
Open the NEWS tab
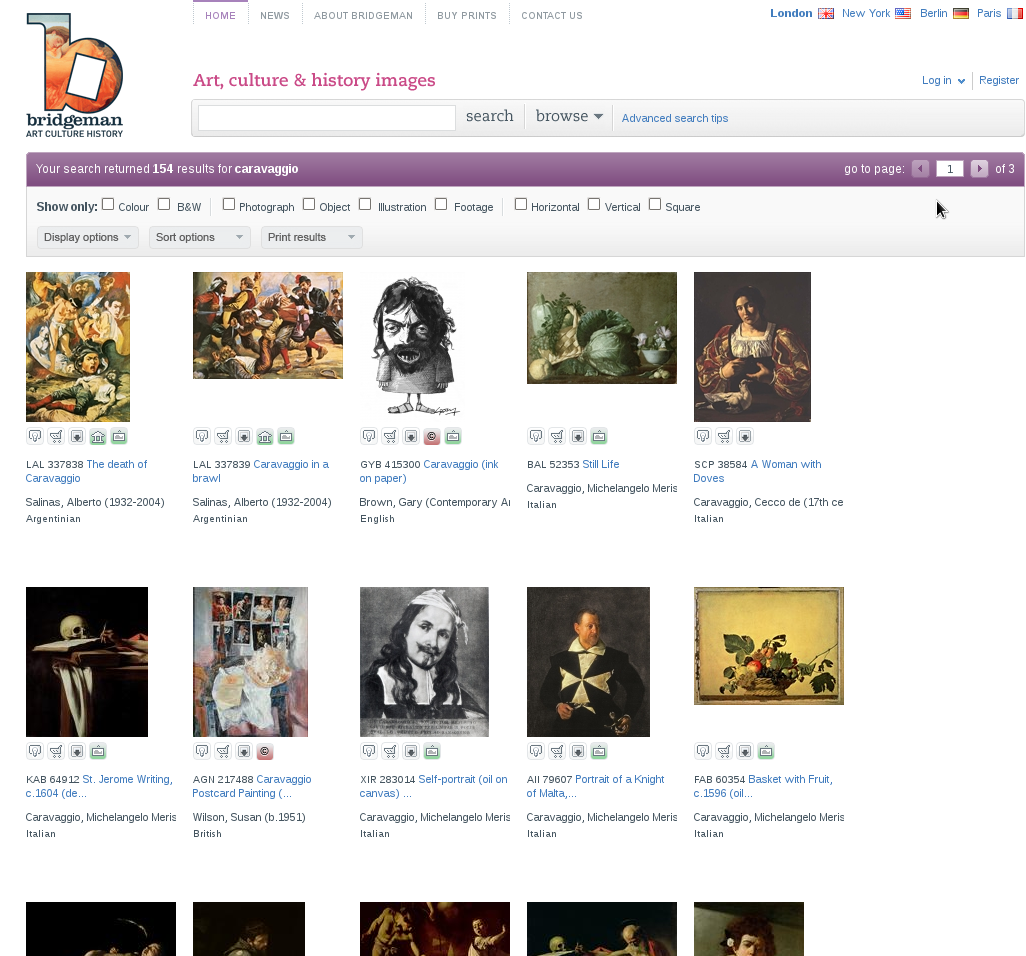pyautogui.click(x=275, y=15)
